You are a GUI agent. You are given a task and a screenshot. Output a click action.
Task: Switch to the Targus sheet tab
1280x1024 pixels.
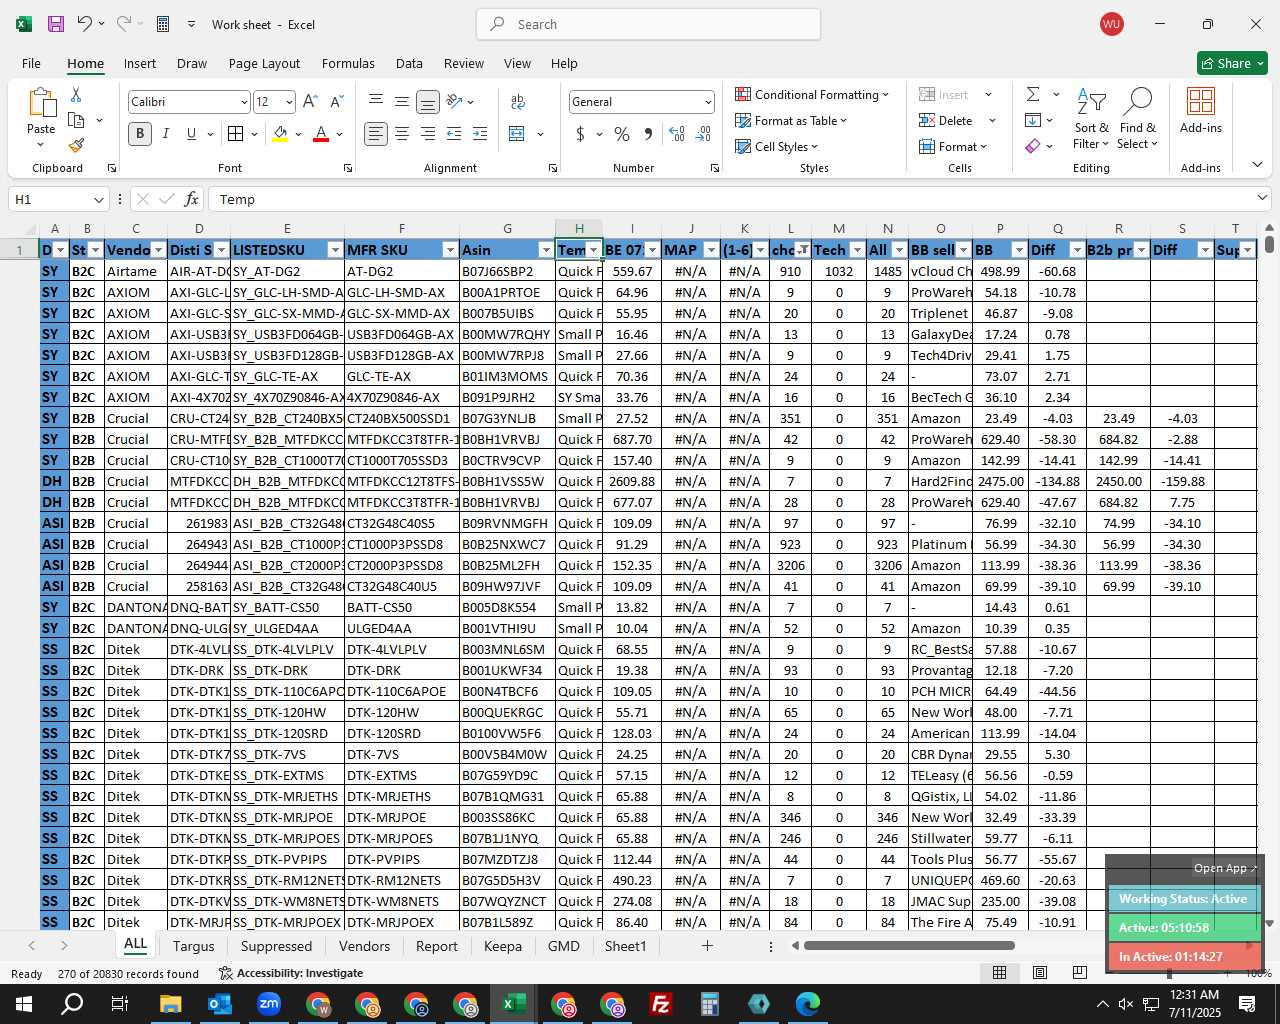pyautogui.click(x=193, y=946)
